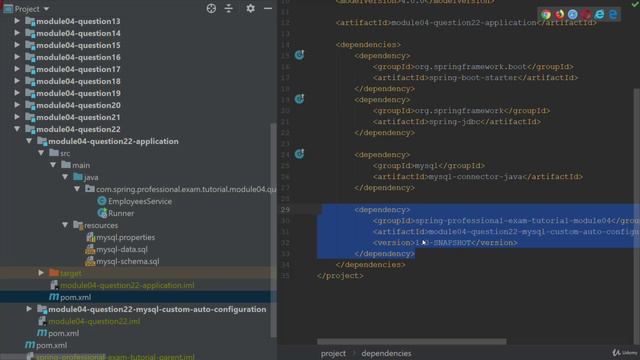Image resolution: width=640 pixels, height=360 pixels.
Task: Open in Opera browser icon
Action: click(x=586, y=14)
